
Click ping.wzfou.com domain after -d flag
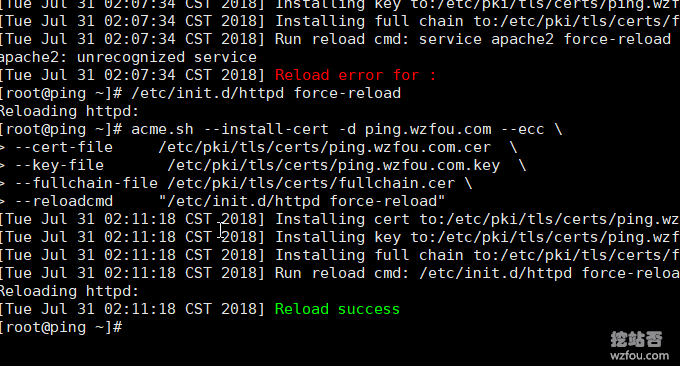click(428, 129)
